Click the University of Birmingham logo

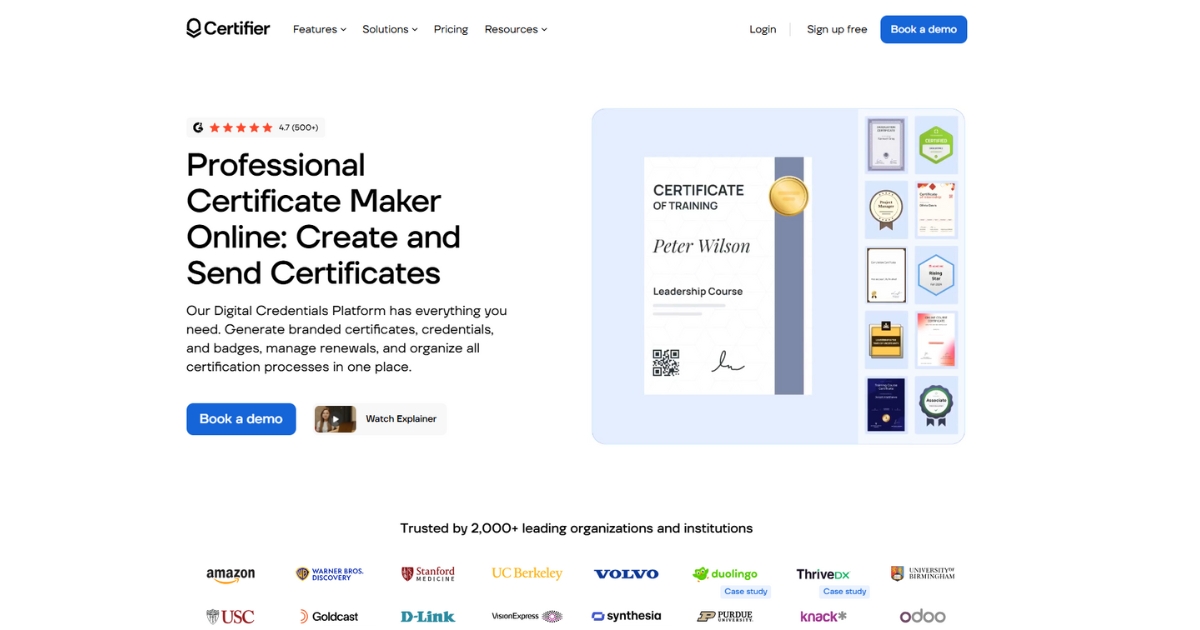pyautogui.click(x=923, y=574)
